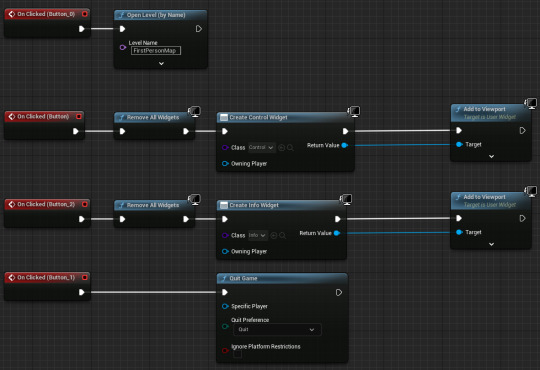Click the Owning Player pin on Create Control Widget
The image size is (540, 370).
coord(225,164)
